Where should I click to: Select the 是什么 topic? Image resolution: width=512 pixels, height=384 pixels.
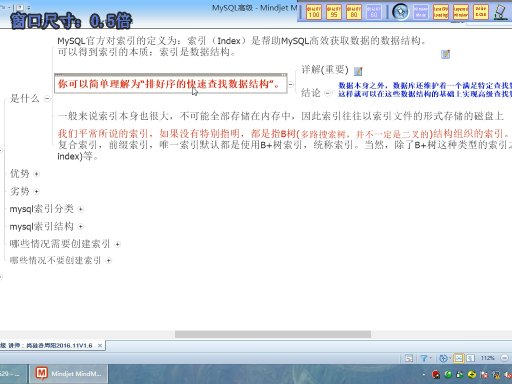coord(25,98)
